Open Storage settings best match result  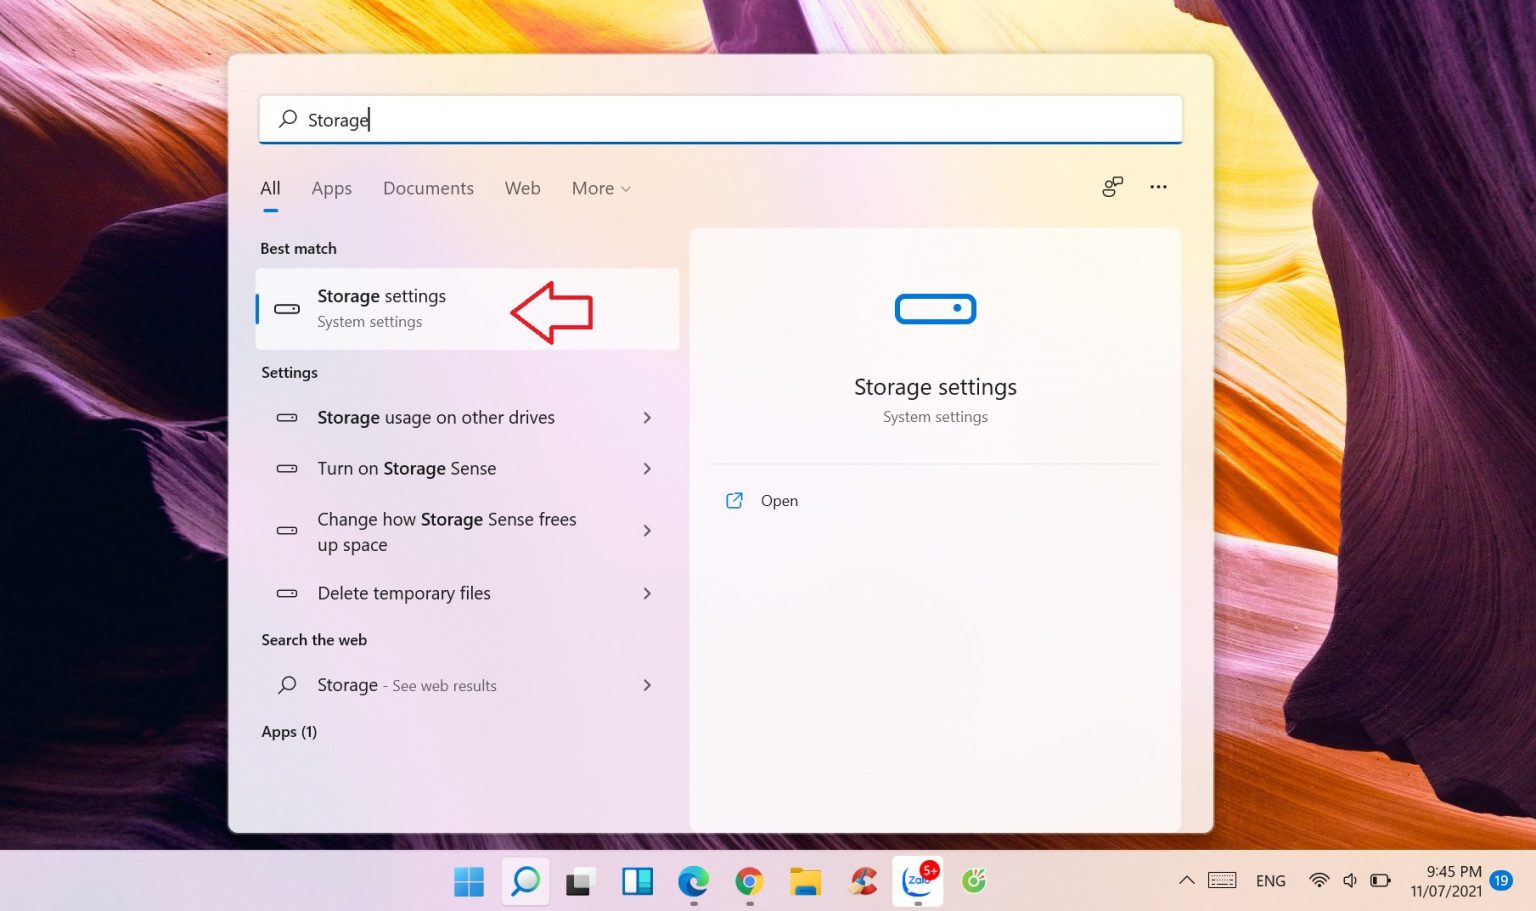click(x=381, y=308)
